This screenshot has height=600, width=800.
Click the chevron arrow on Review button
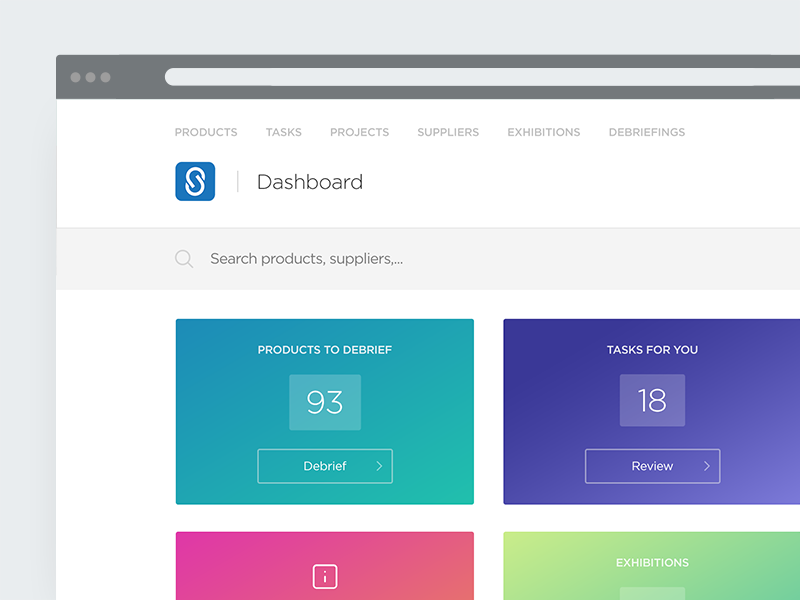pyautogui.click(x=707, y=466)
